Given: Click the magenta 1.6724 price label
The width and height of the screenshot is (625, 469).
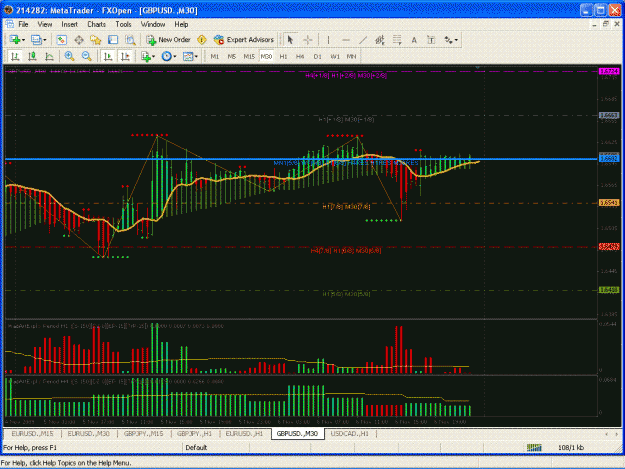Looking at the screenshot, I should coord(609,71).
